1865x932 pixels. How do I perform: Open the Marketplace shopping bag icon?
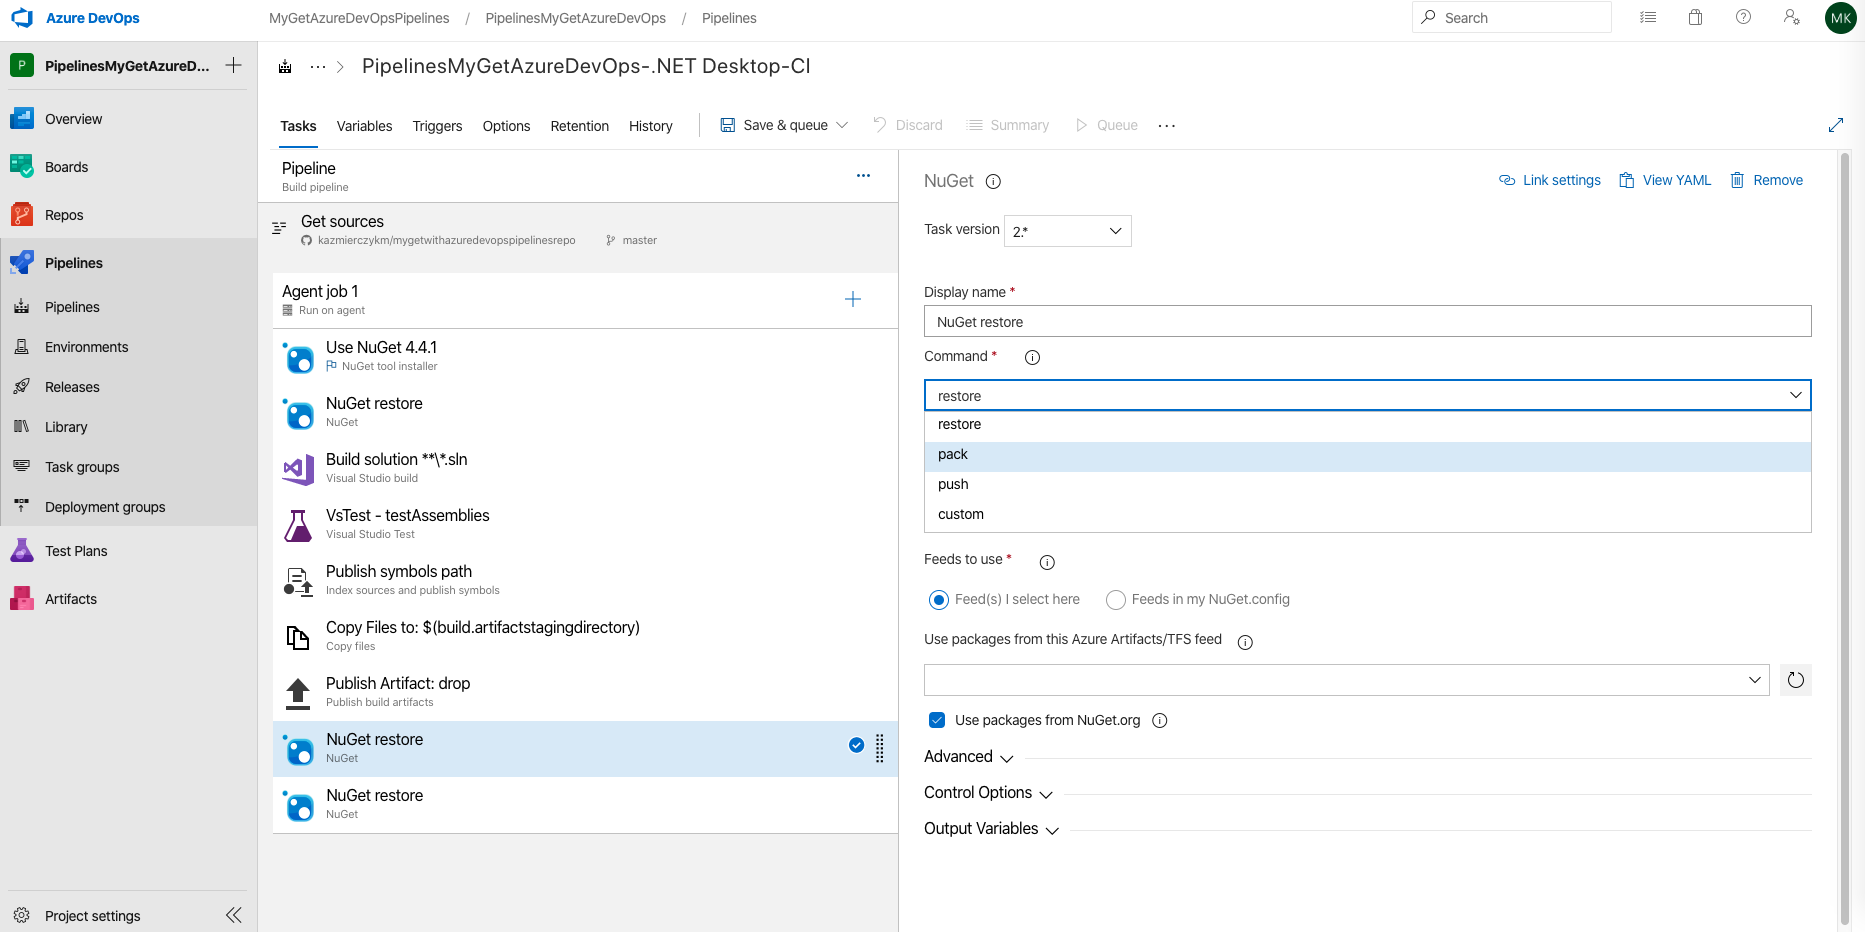[1695, 17]
